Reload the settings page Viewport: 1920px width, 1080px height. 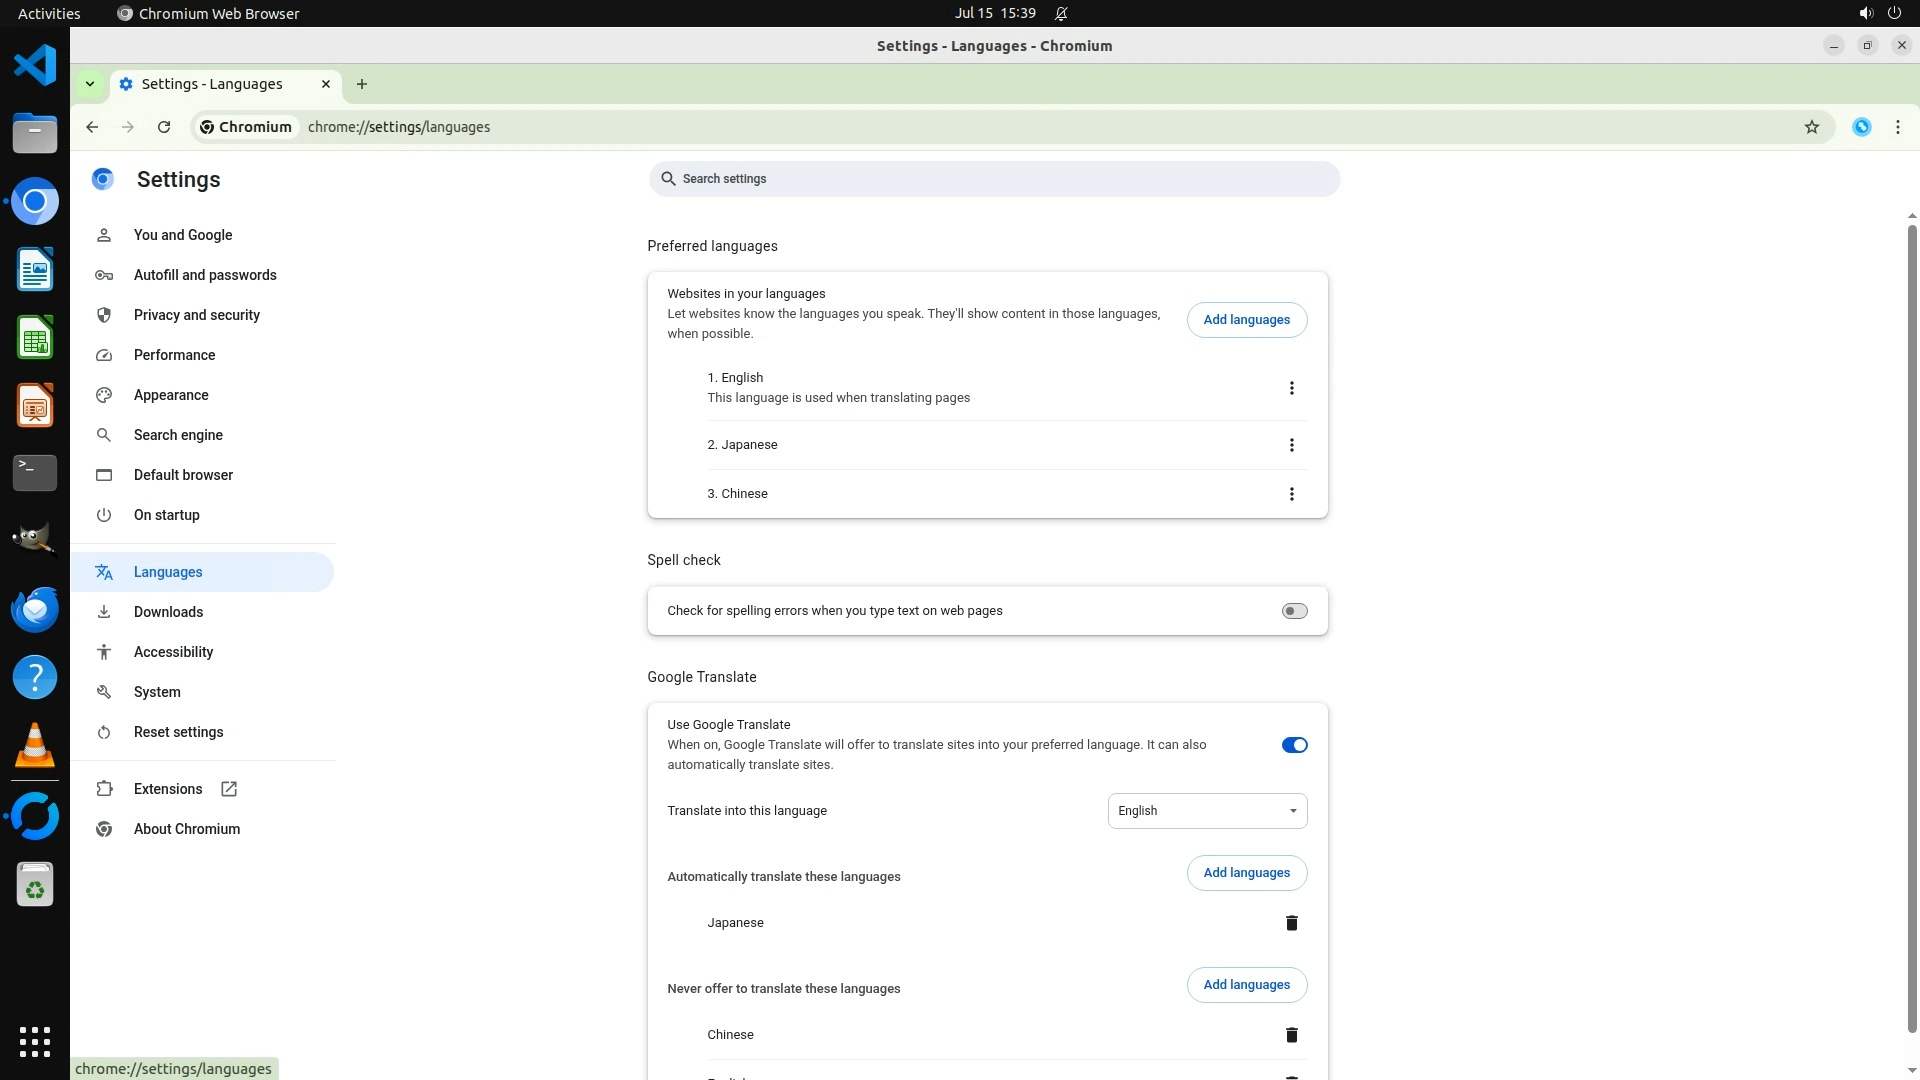[164, 127]
